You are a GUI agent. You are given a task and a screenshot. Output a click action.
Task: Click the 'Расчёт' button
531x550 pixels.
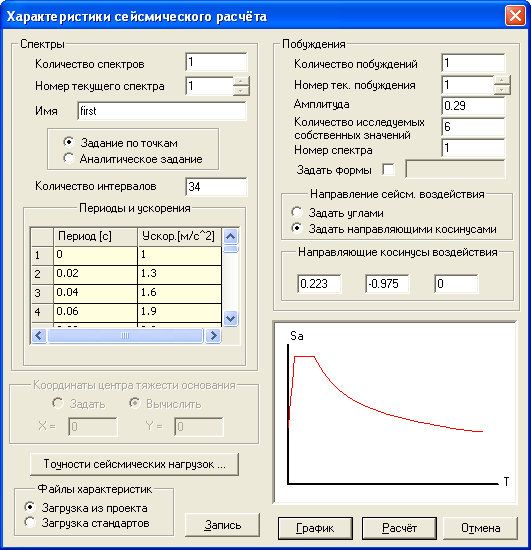click(399, 528)
